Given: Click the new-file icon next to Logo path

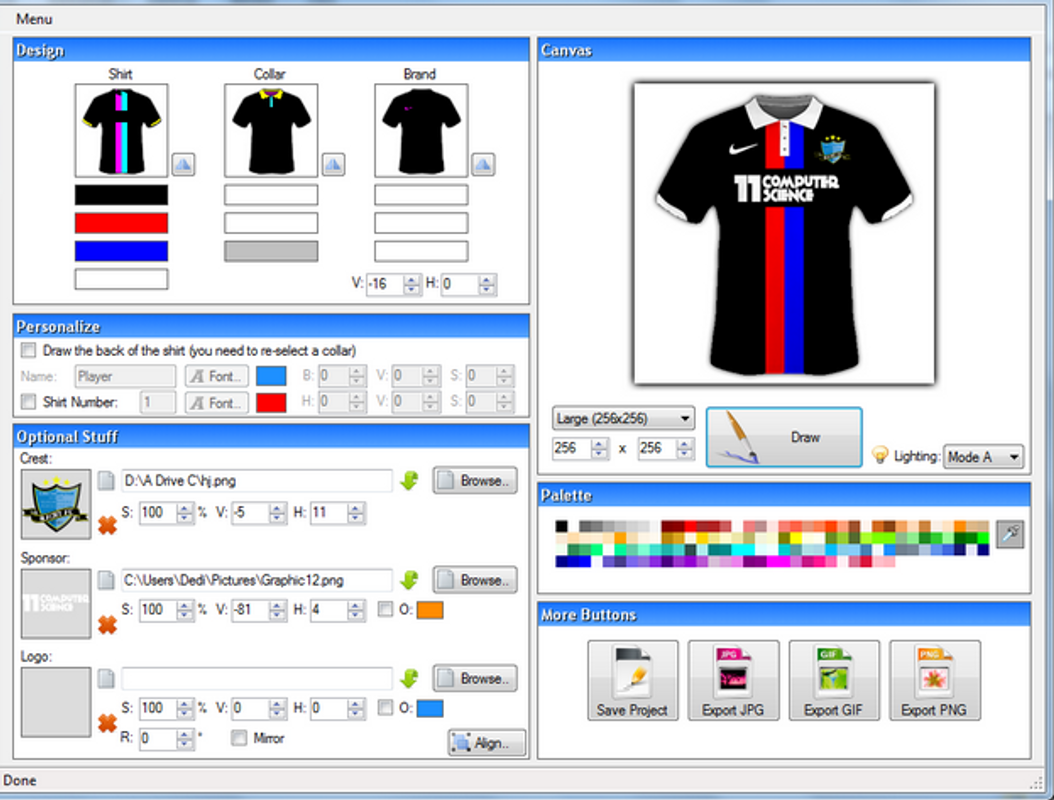Looking at the screenshot, I should (106, 679).
